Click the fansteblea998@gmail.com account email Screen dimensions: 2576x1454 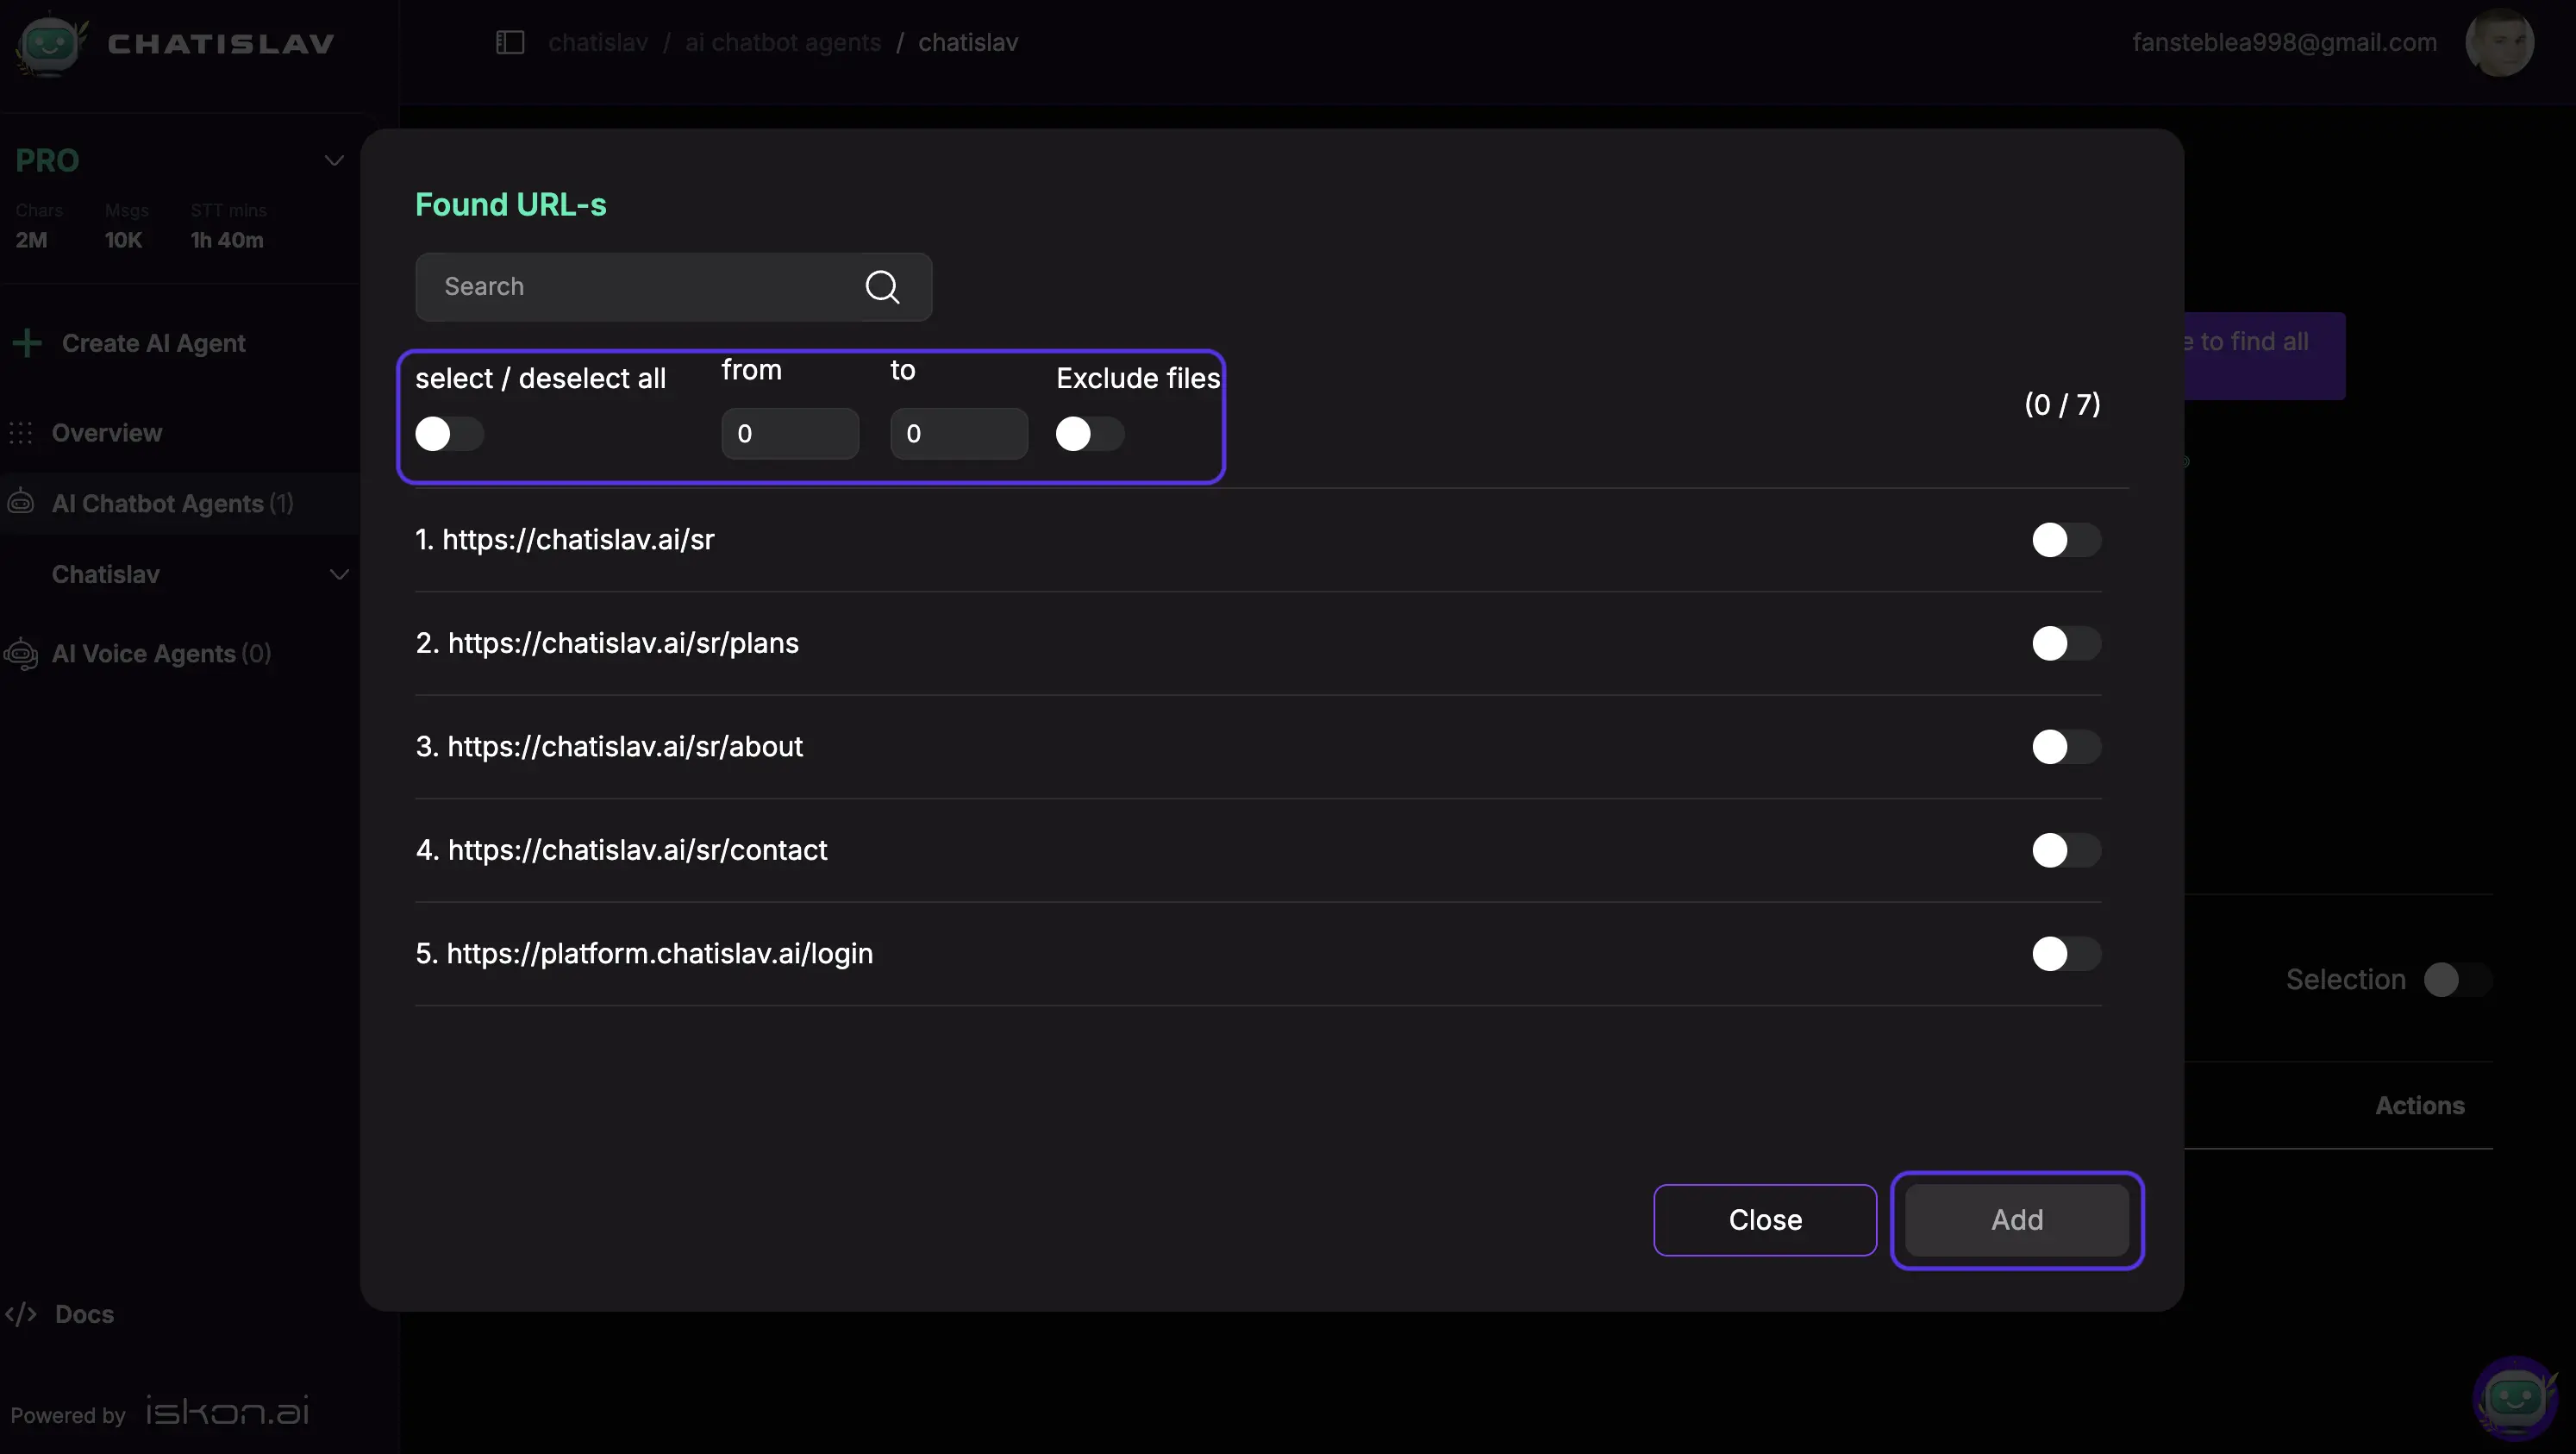(x=2284, y=42)
